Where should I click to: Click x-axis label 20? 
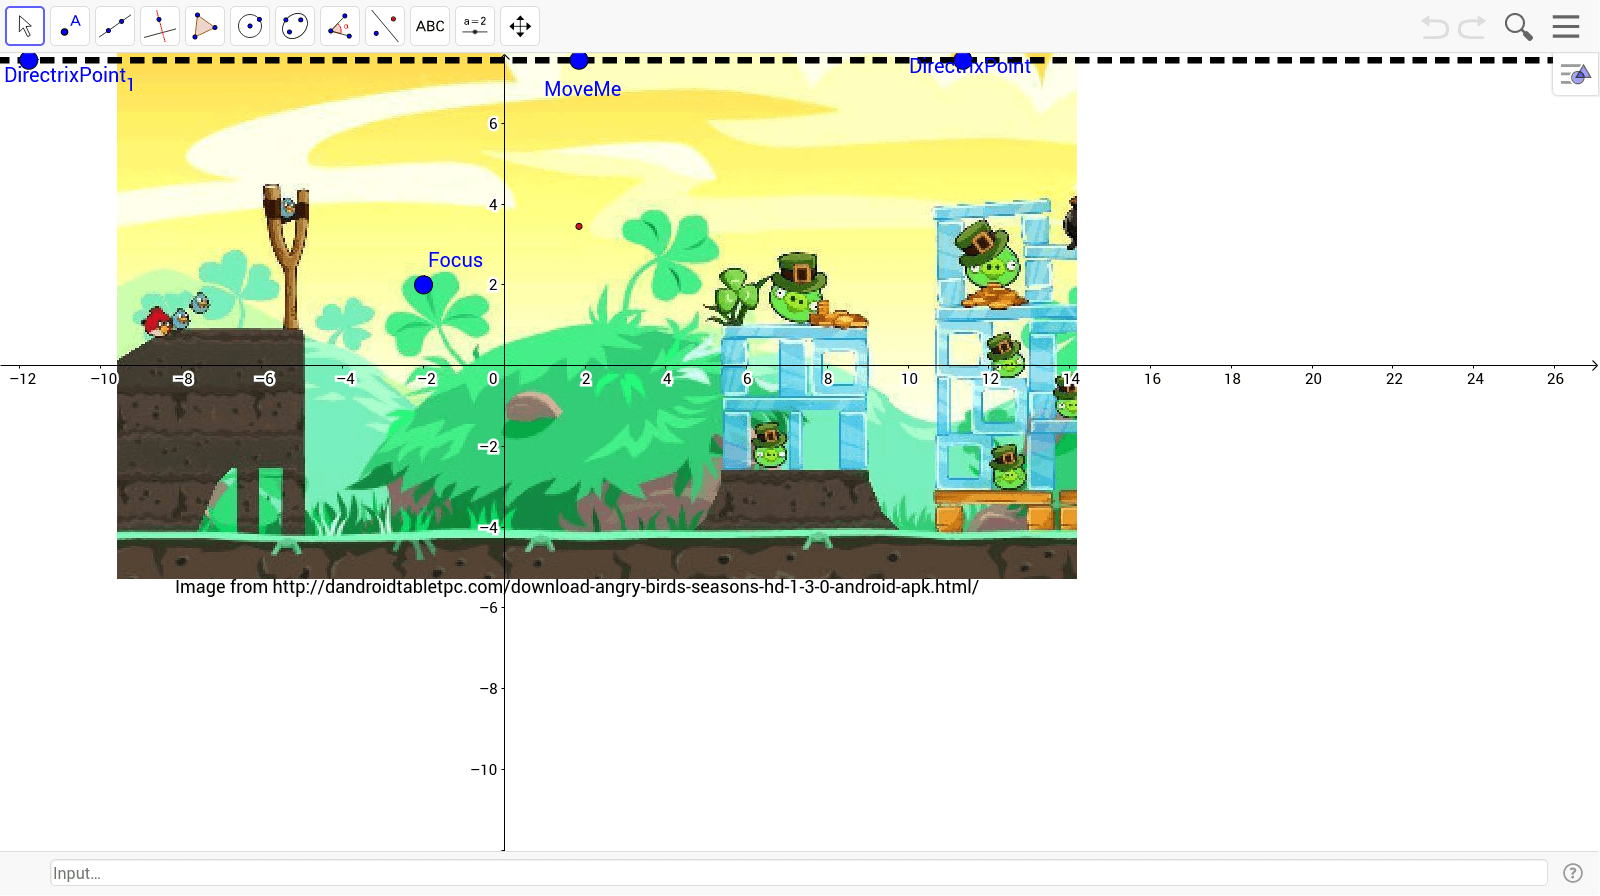1313,379
